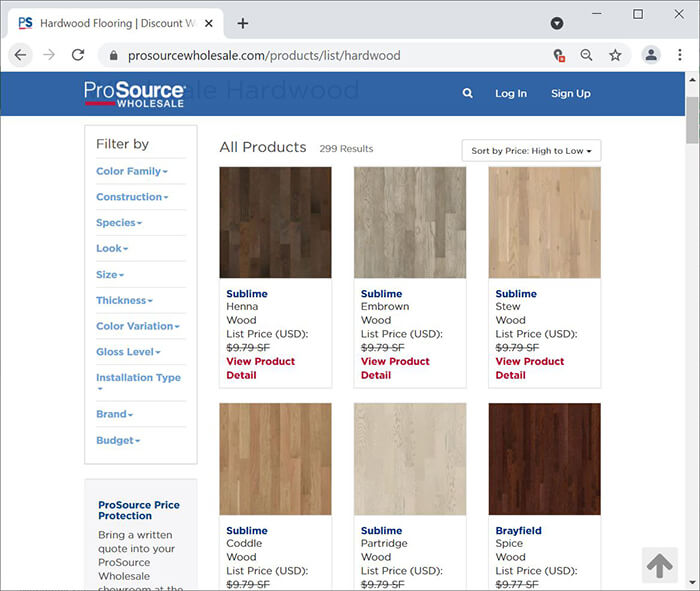Screen dimensions: 700x591
Task: Click the scroll-to-top arrow button
Action: [x=660, y=565]
